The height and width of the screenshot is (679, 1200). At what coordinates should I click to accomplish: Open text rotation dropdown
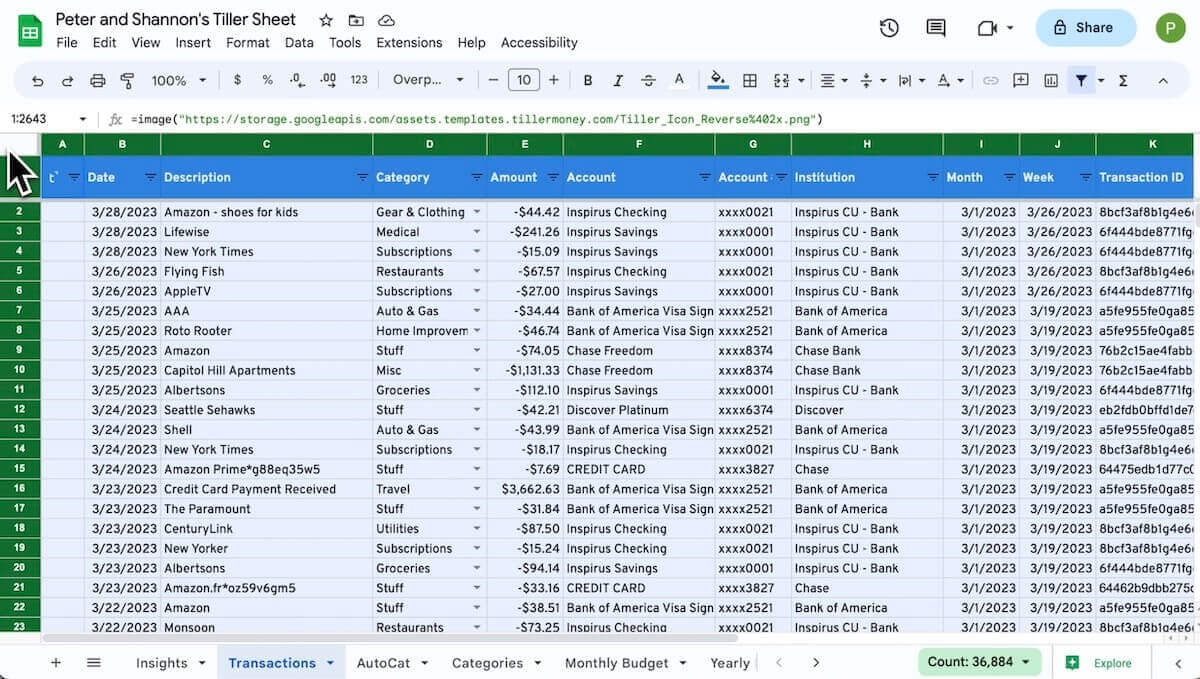point(951,80)
